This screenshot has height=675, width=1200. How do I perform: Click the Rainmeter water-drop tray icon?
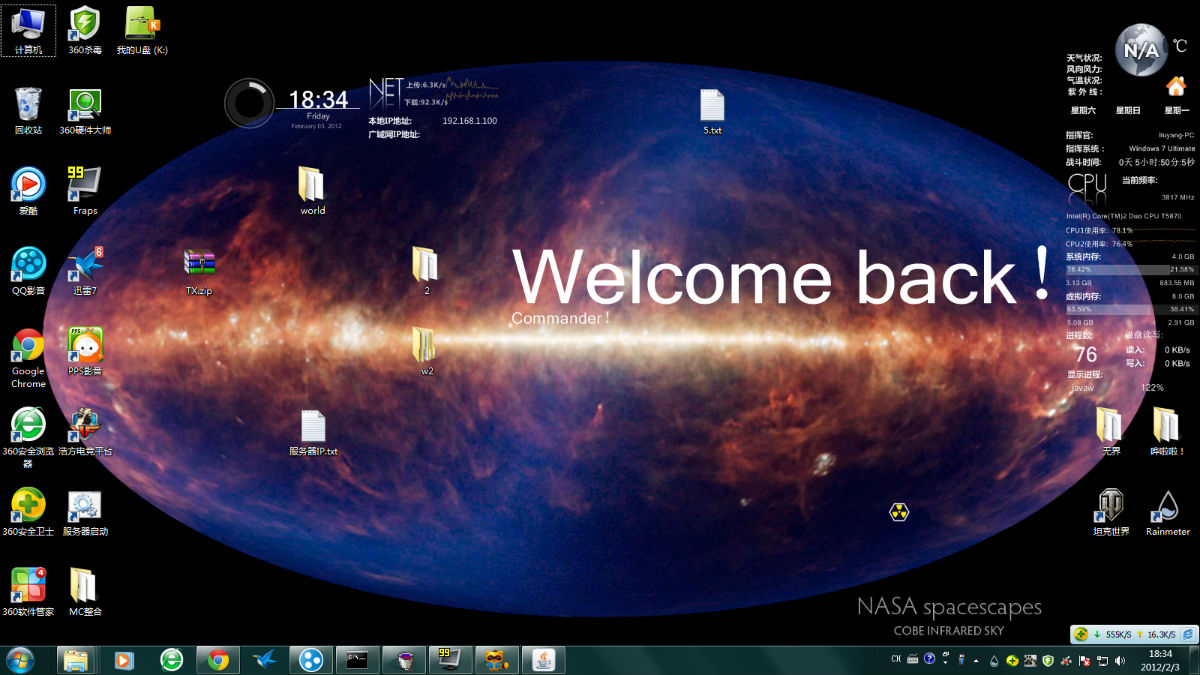(x=994, y=660)
